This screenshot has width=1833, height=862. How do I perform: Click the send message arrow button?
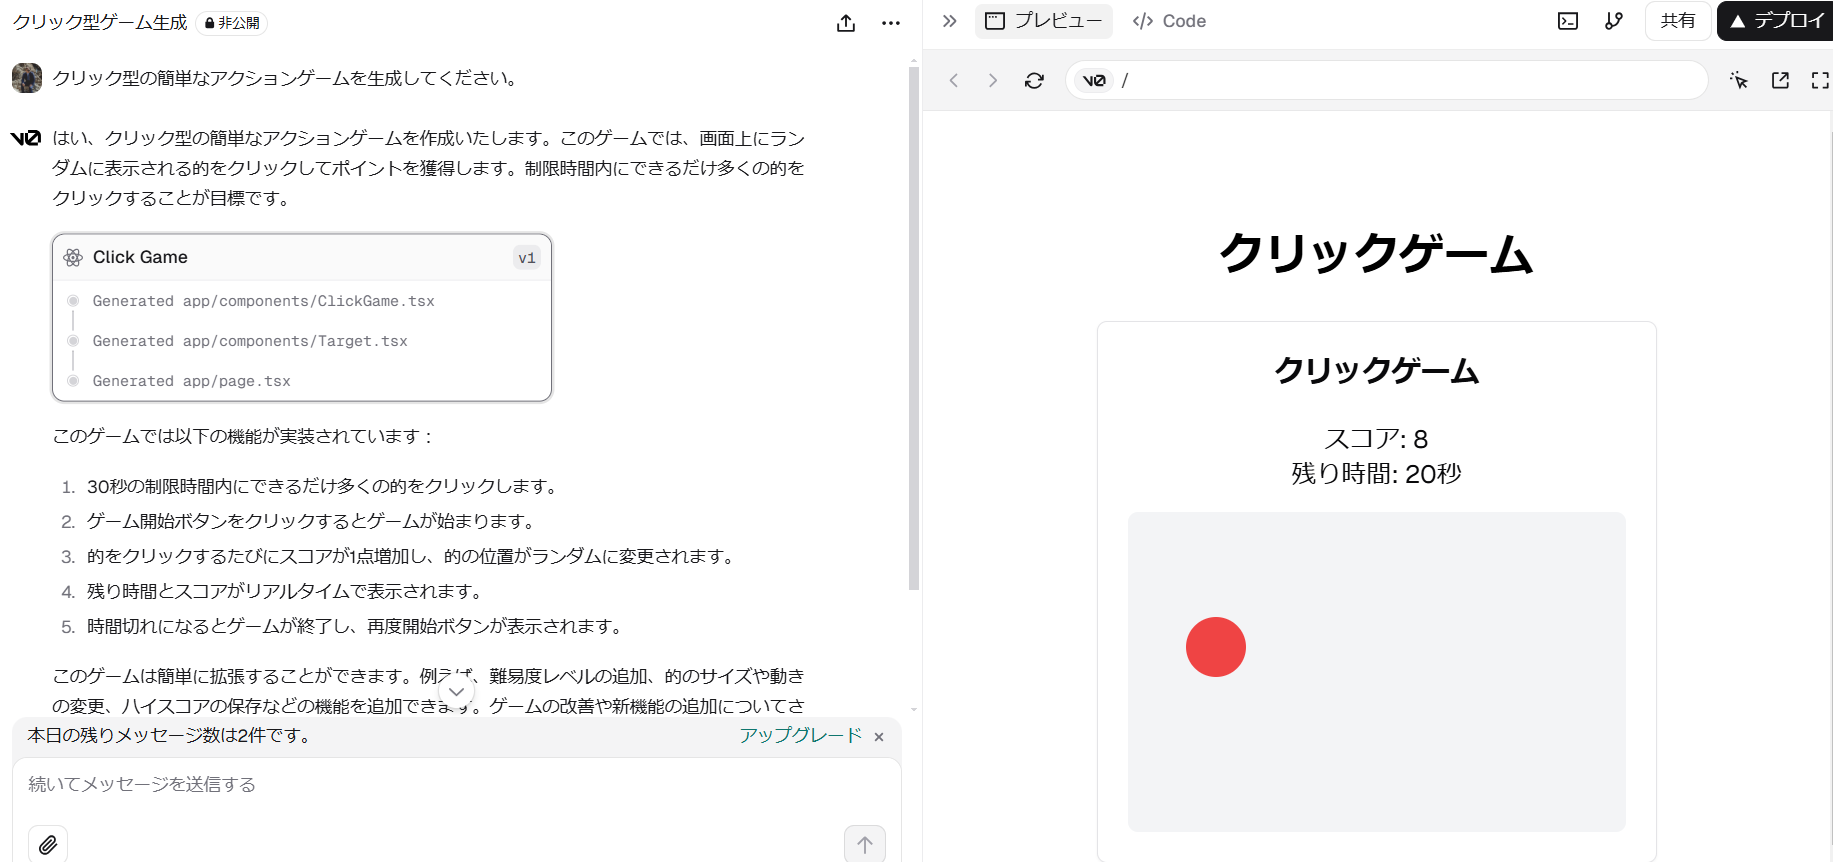click(865, 845)
